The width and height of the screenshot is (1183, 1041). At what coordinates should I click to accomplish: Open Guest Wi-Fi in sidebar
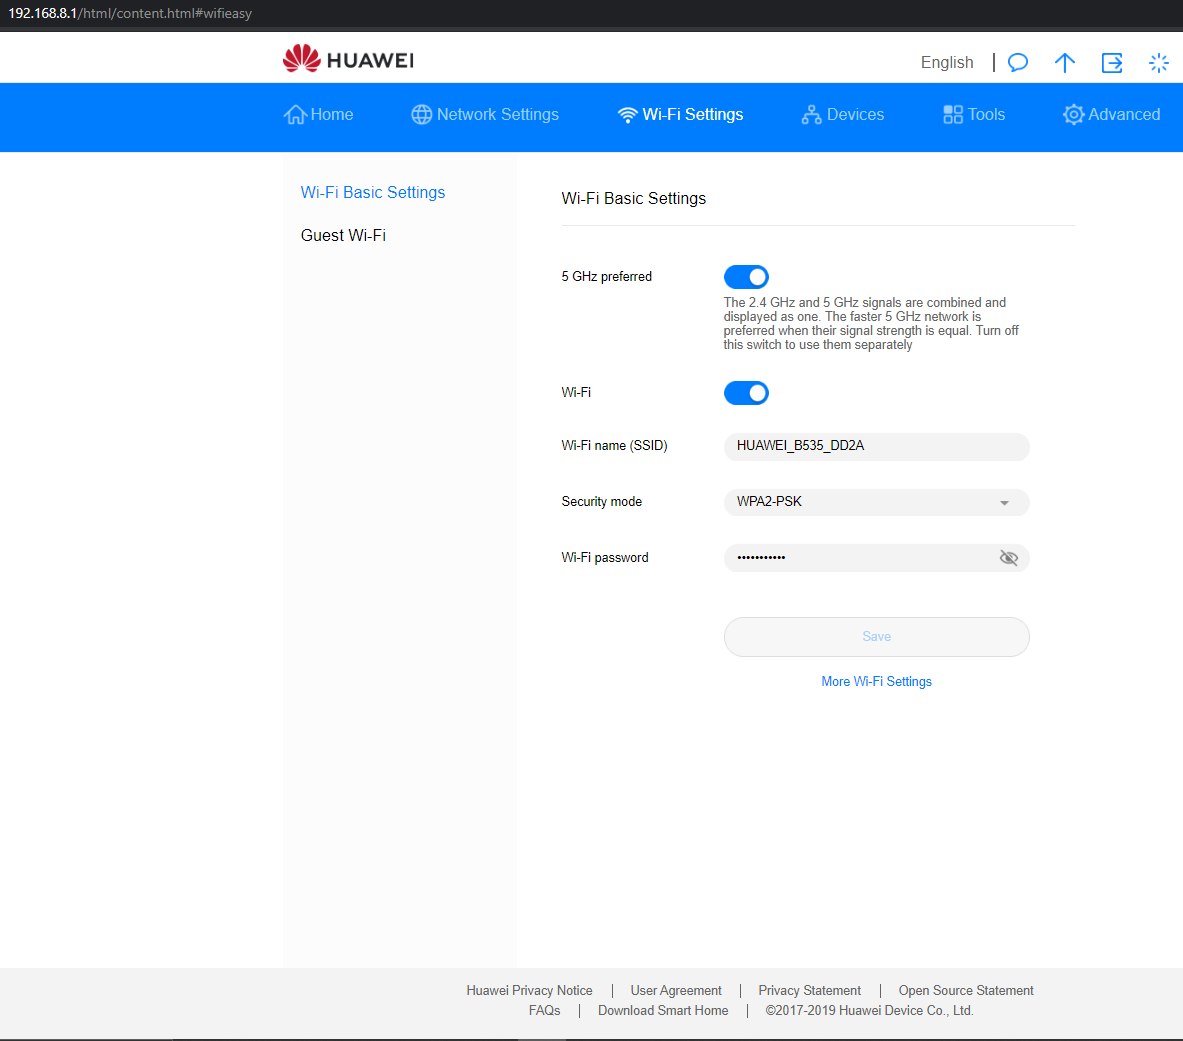point(343,235)
